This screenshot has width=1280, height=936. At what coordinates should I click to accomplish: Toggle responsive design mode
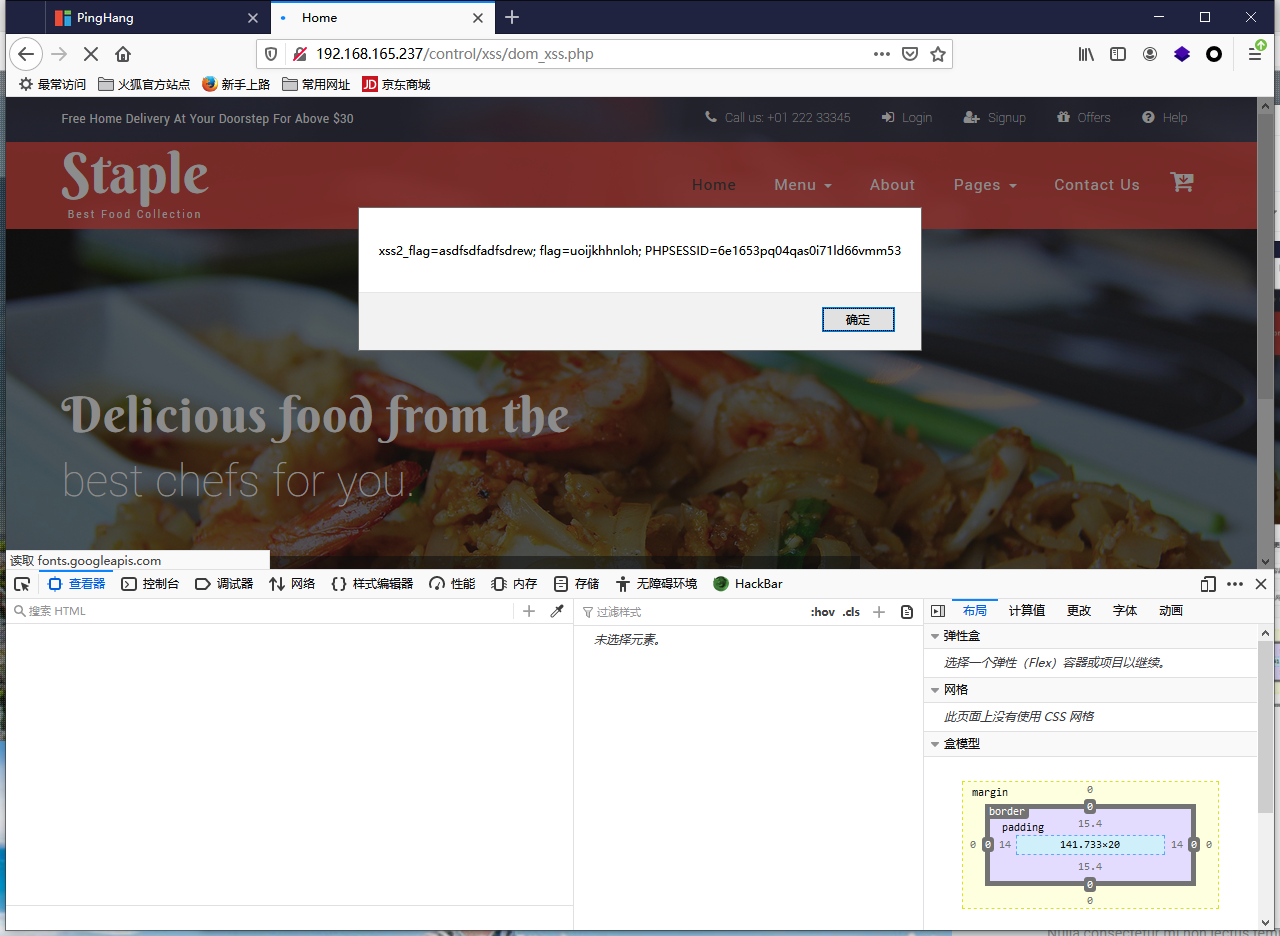[1209, 584]
